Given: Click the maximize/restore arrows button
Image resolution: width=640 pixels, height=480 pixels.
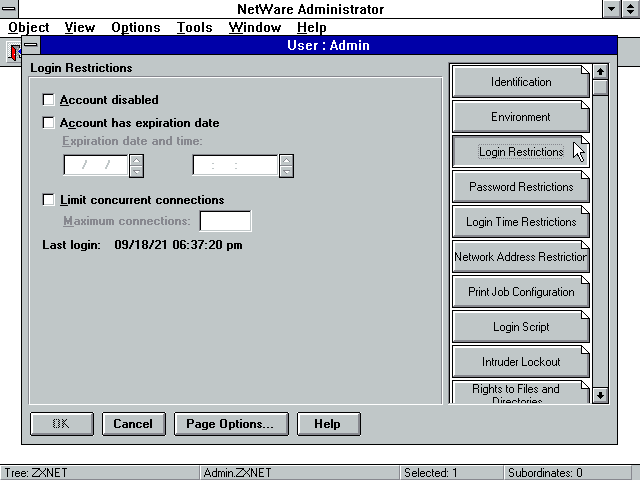Looking at the screenshot, I should coord(631,9).
